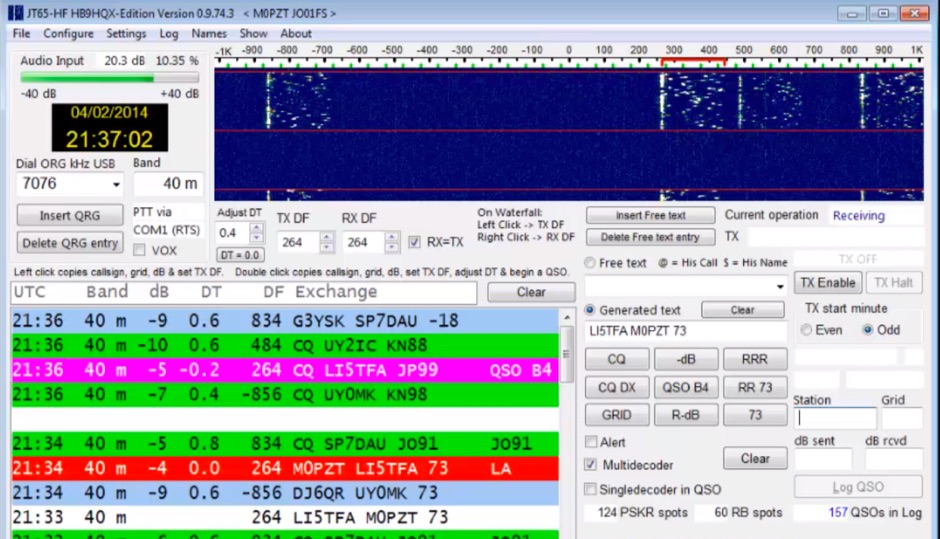The width and height of the screenshot is (940, 539).
Task: Click the decode list scrollbar up arrow
Action: point(567,317)
